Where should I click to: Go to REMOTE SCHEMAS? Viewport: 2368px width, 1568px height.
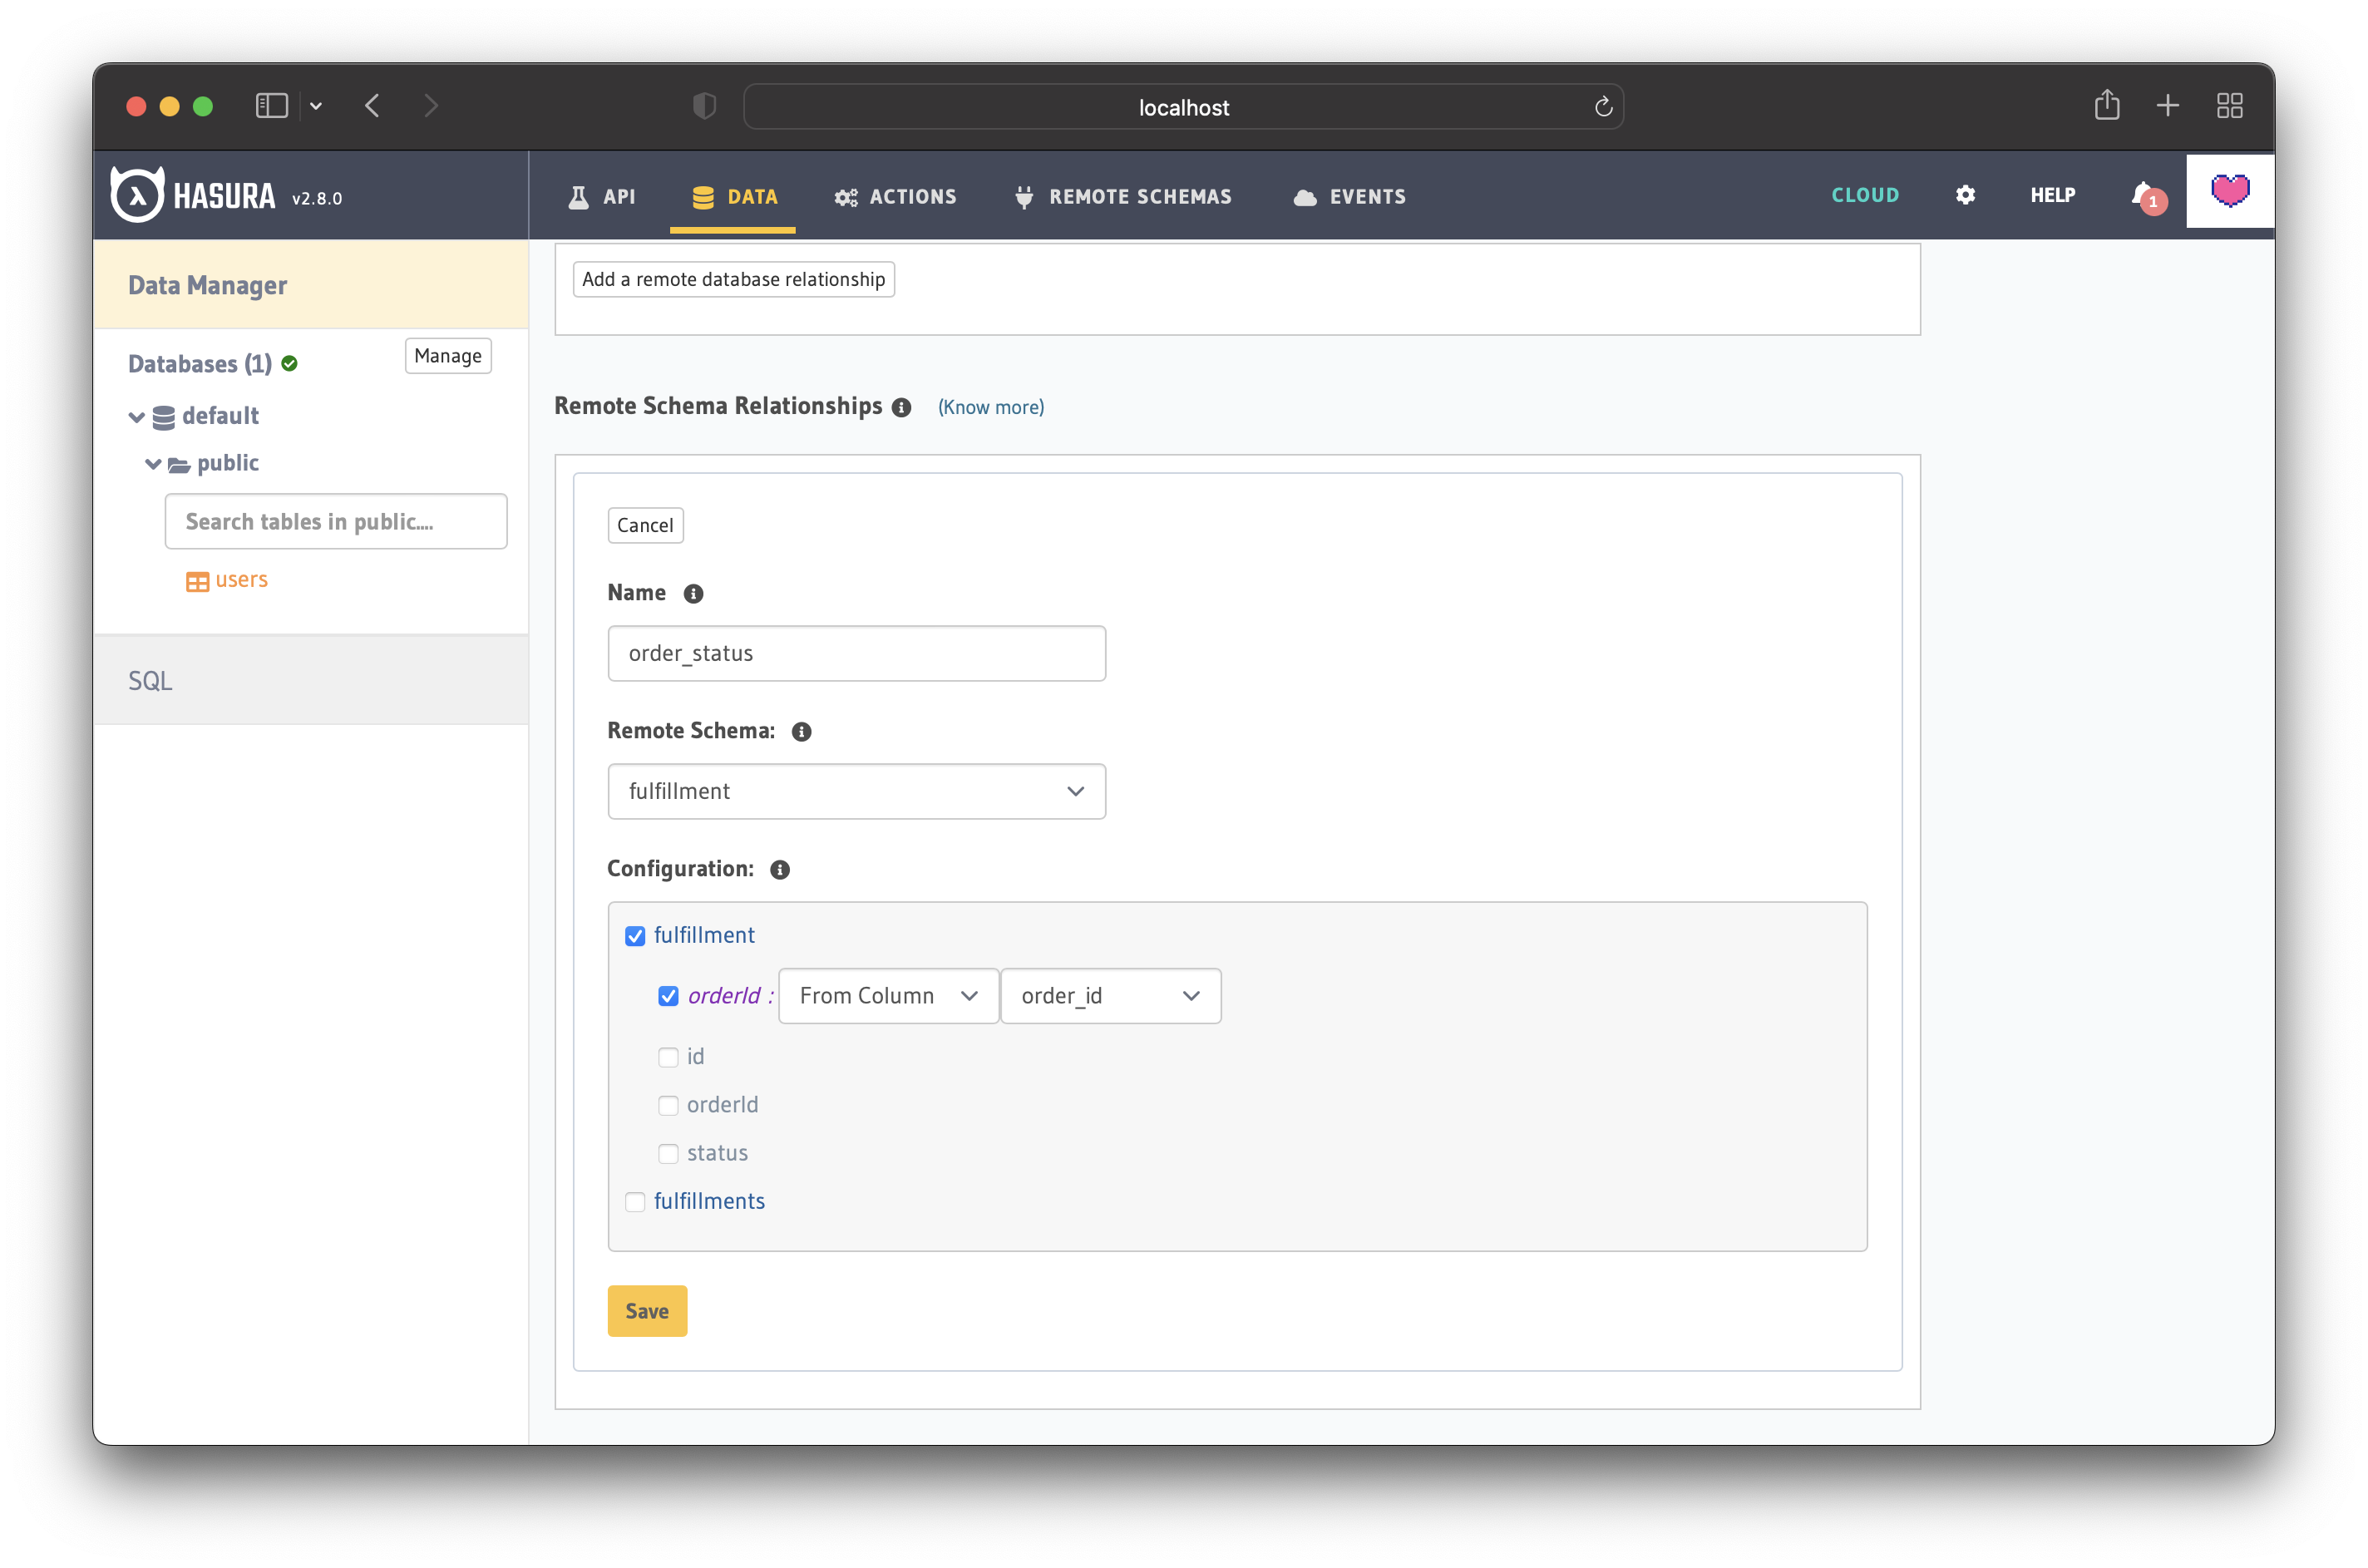click(x=1123, y=196)
